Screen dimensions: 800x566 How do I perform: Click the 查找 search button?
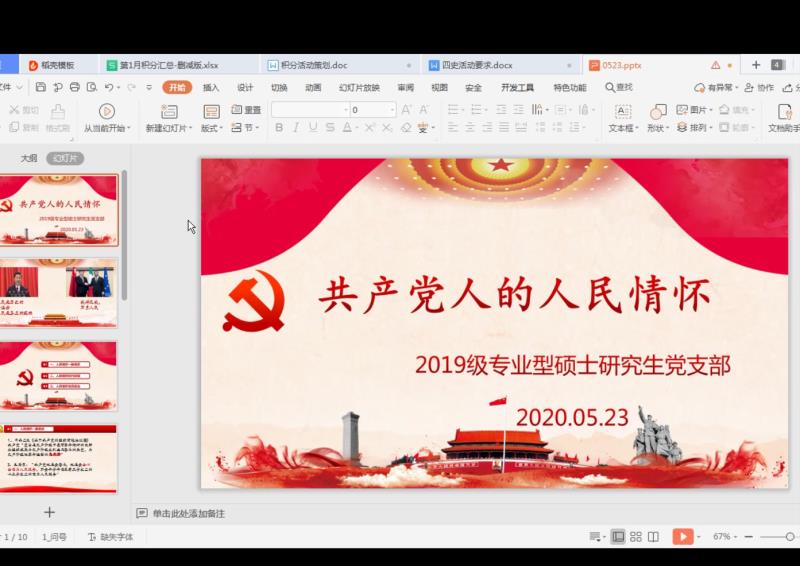tap(619, 87)
